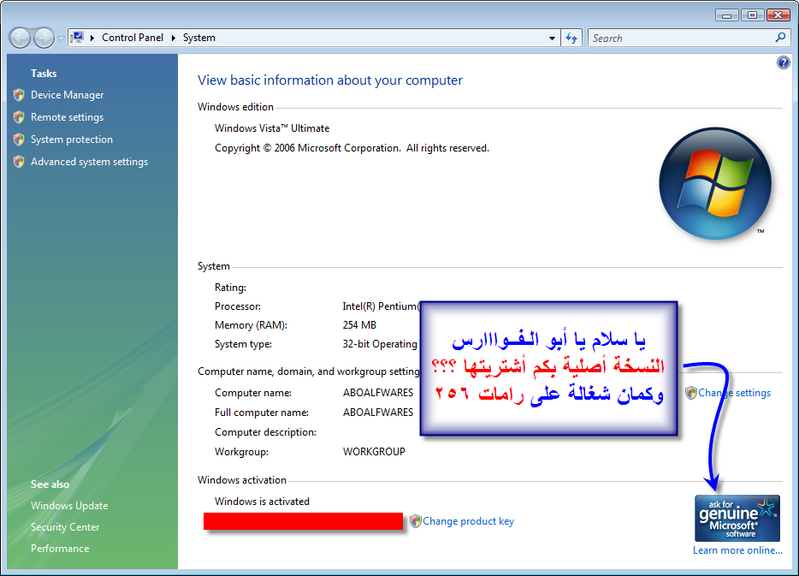Viewport: 799px width, 576px height.
Task: Click the Ask for genuine Microsoft software badge
Action: tap(737, 518)
